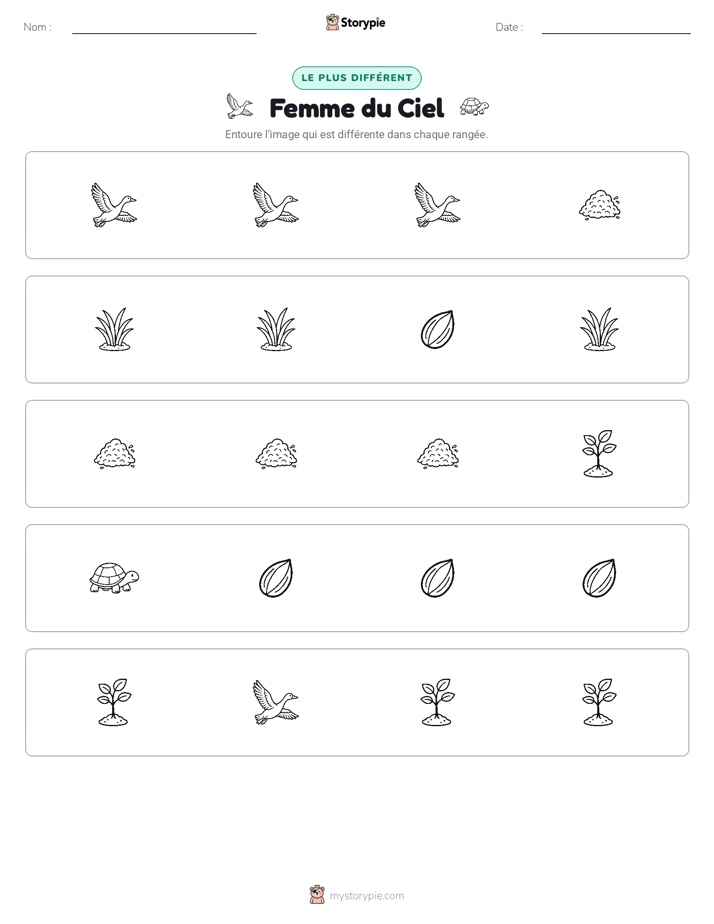Click the dirt pile in the first row
The image size is (714, 924).
click(x=599, y=205)
